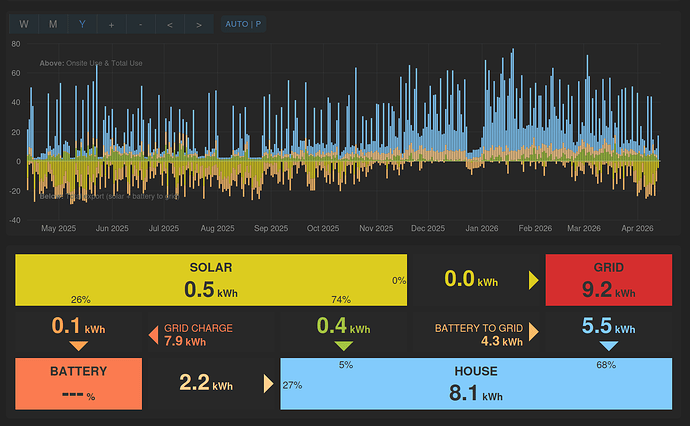Click the red GRID 9.2 kWh box
690x426 pixels.
(609, 280)
